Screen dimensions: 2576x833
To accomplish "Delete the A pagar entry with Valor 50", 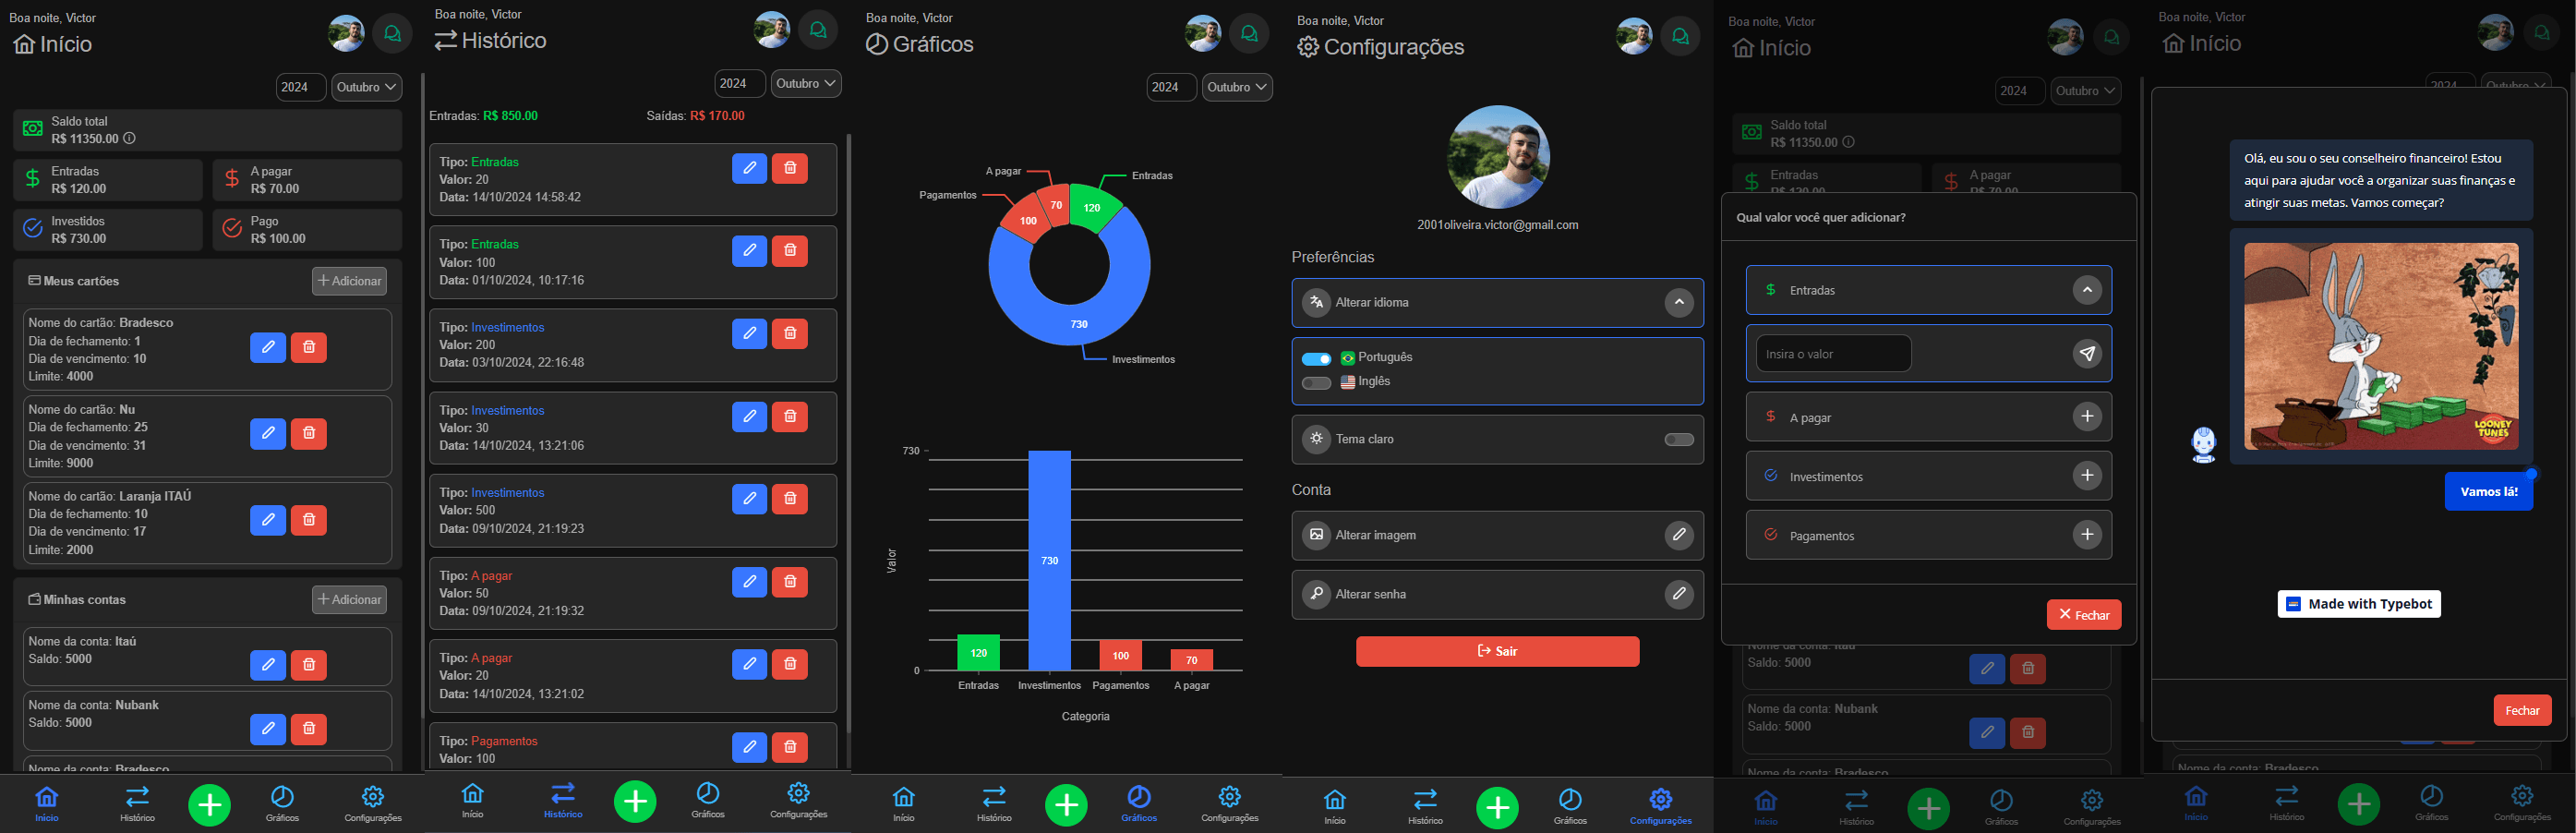I will point(790,581).
